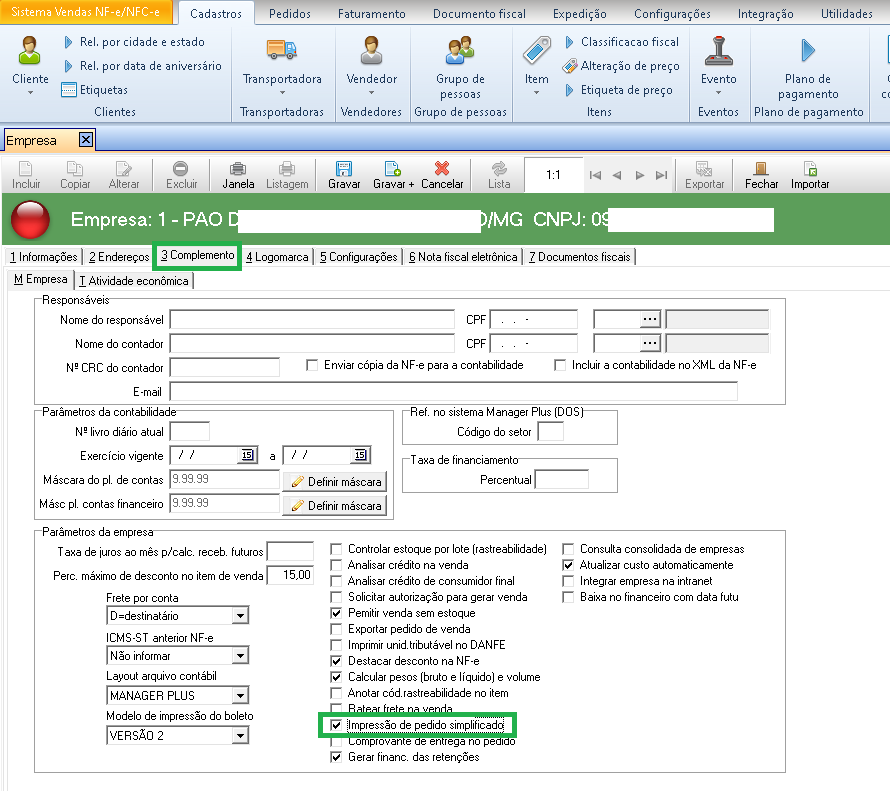Image resolution: width=890 pixels, height=791 pixels.
Task: Click first Definir máscara button
Action: coord(335,482)
